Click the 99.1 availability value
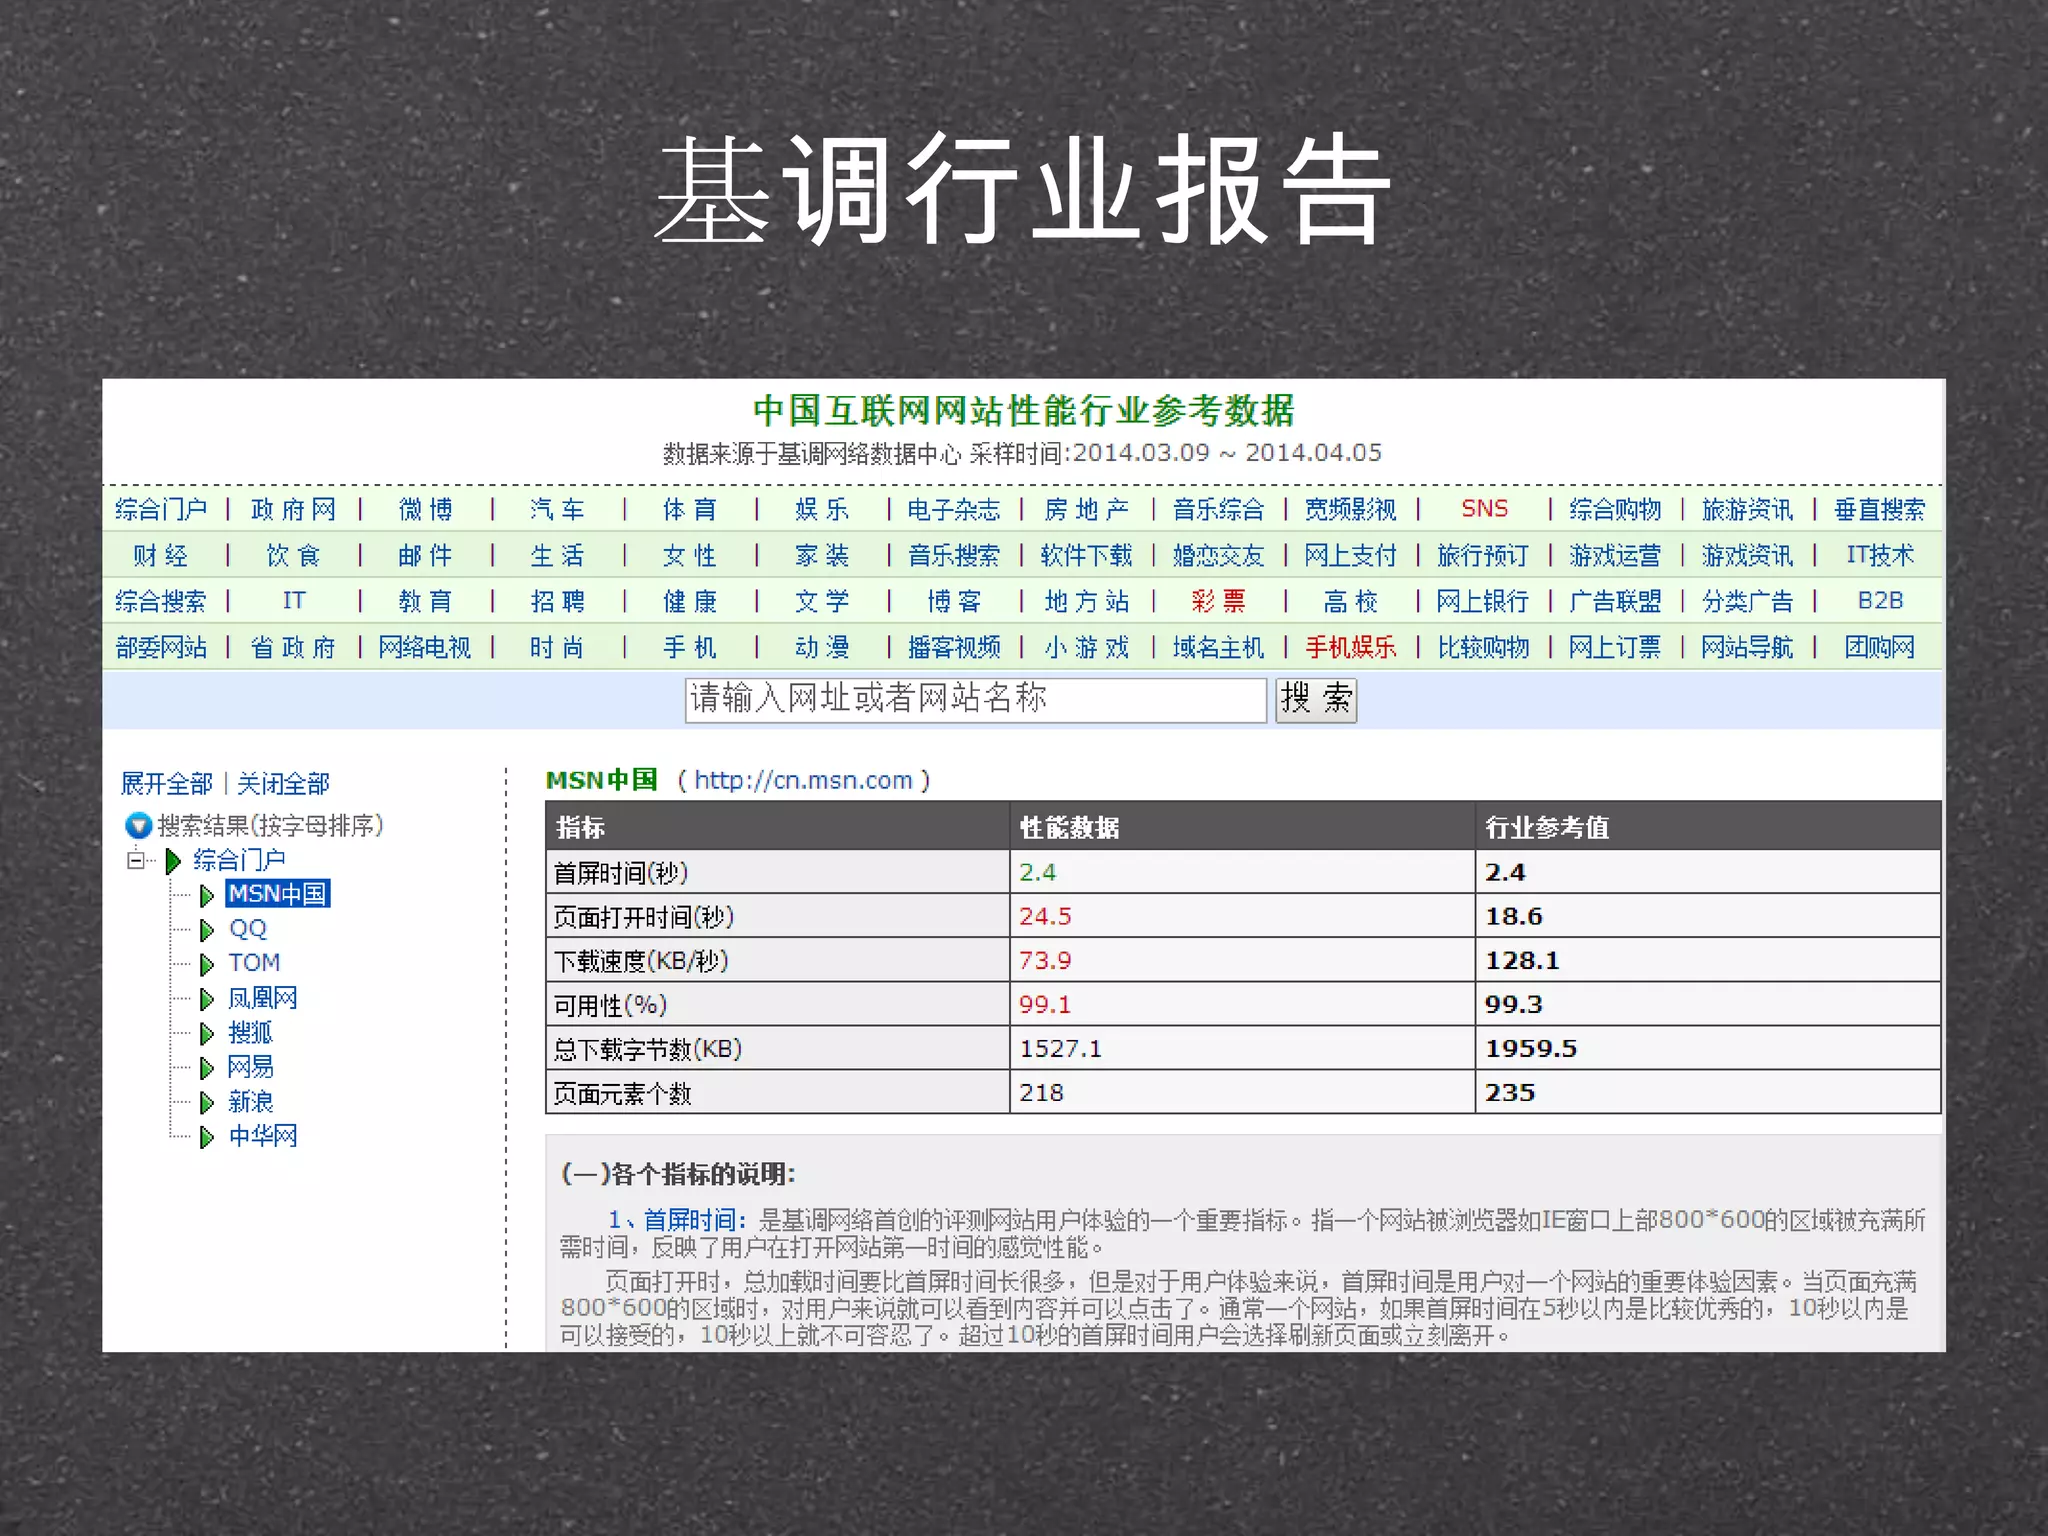The width and height of the screenshot is (2048, 1536). [x=1045, y=1004]
